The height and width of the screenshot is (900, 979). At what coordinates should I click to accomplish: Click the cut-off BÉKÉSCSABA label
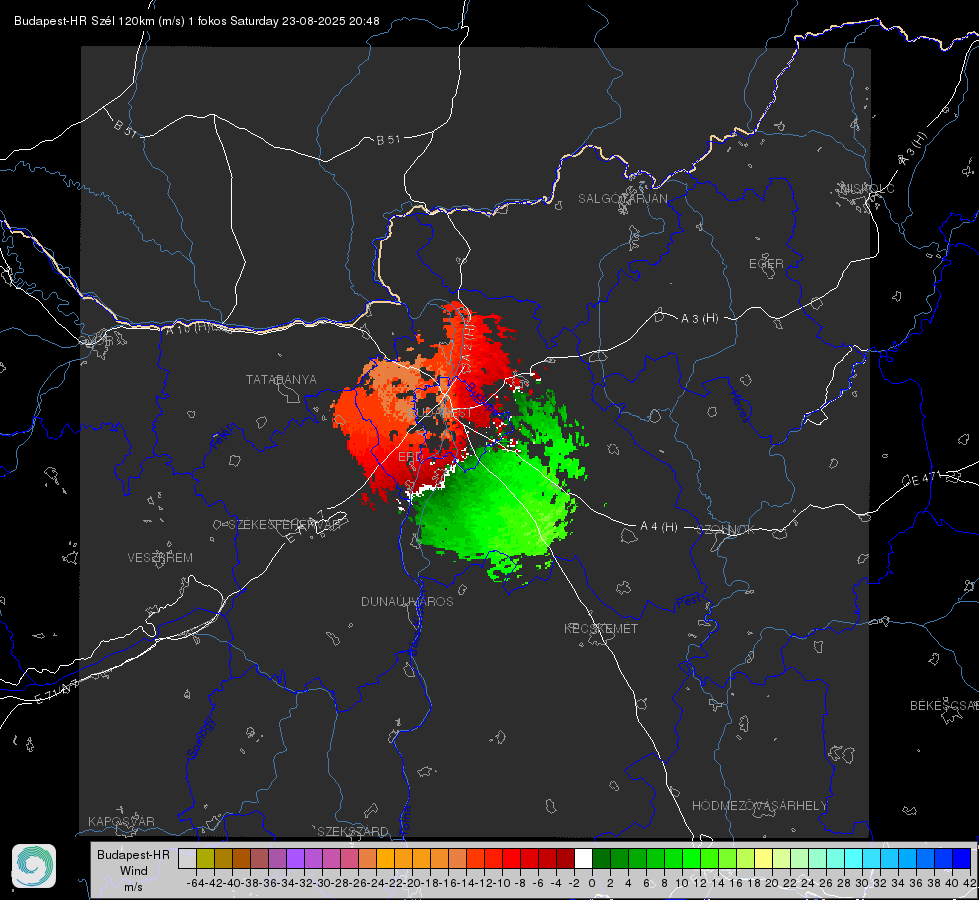944,705
